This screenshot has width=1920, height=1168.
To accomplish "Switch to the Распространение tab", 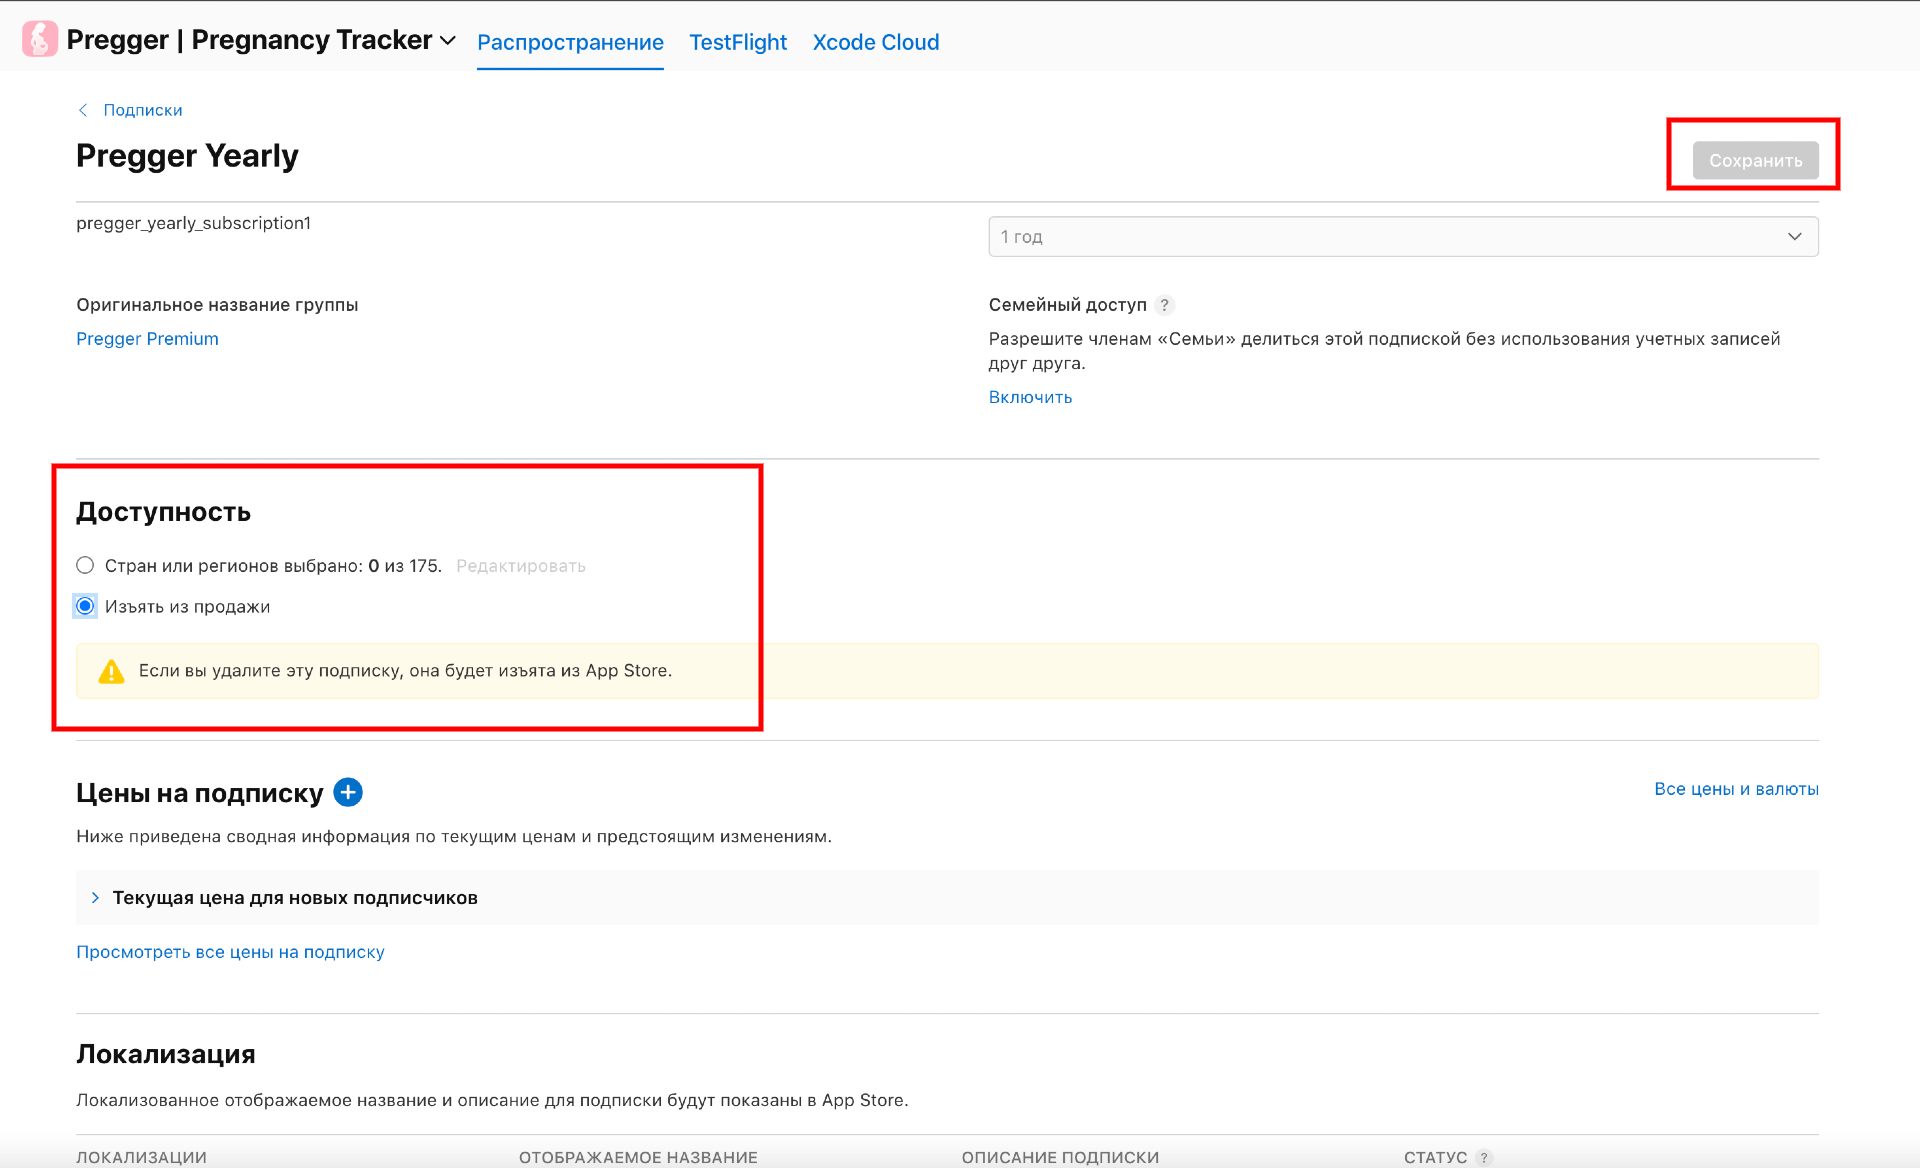I will 570,42.
